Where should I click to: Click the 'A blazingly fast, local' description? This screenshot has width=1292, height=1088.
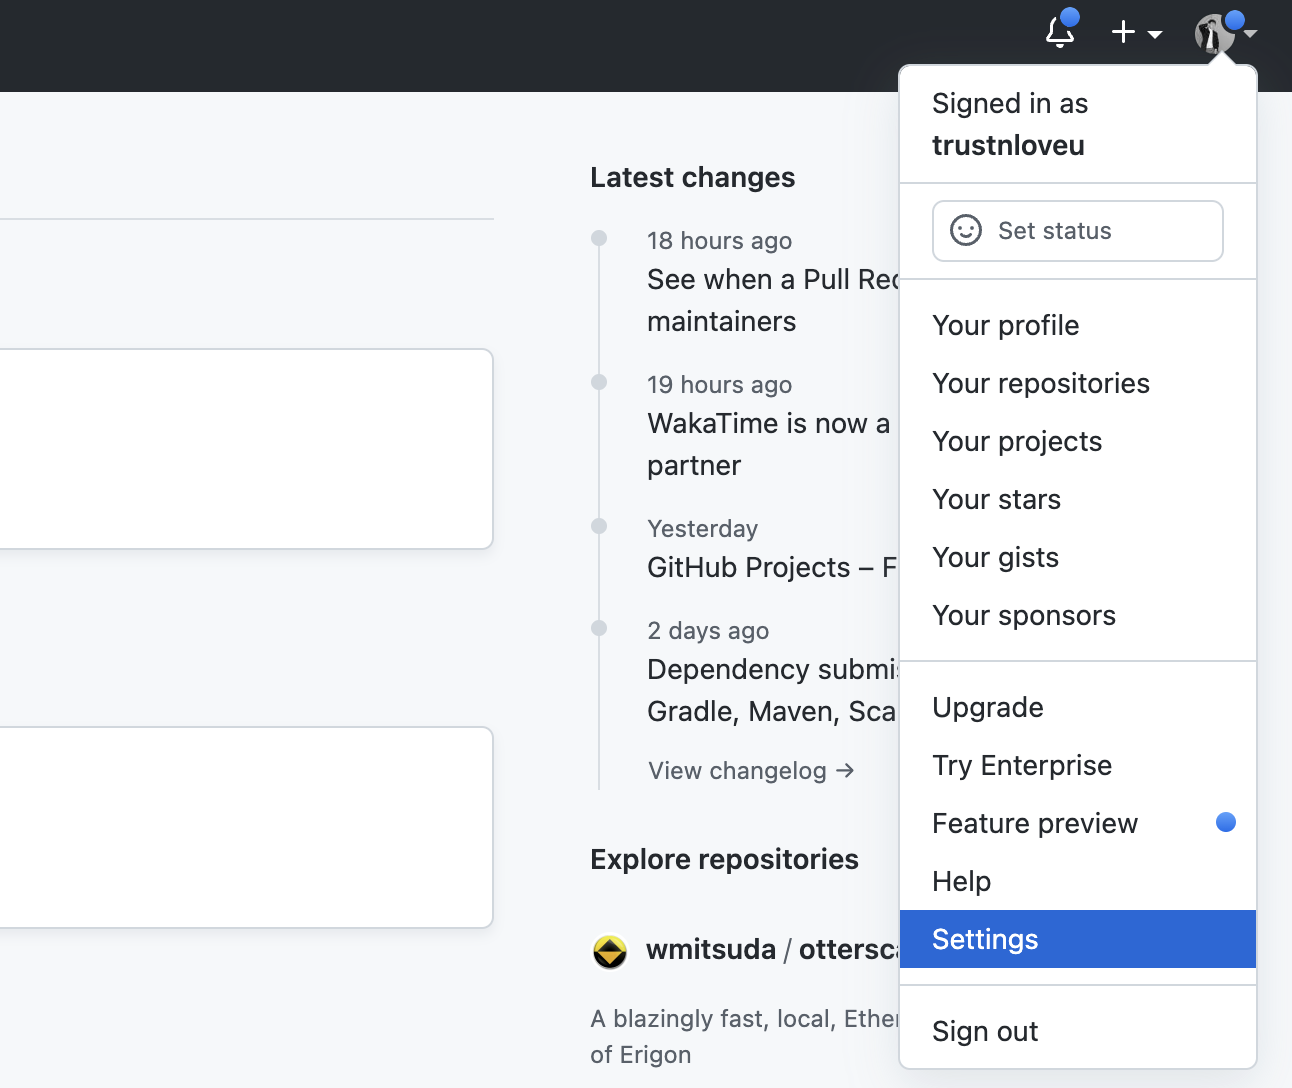(744, 1037)
